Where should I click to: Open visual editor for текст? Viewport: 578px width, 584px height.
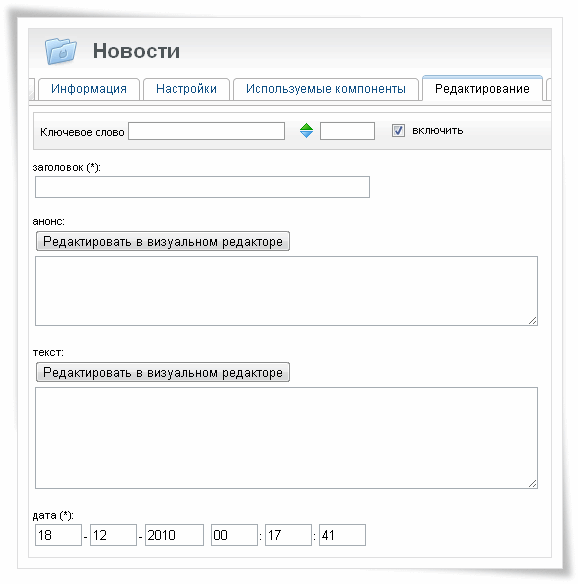[163, 372]
